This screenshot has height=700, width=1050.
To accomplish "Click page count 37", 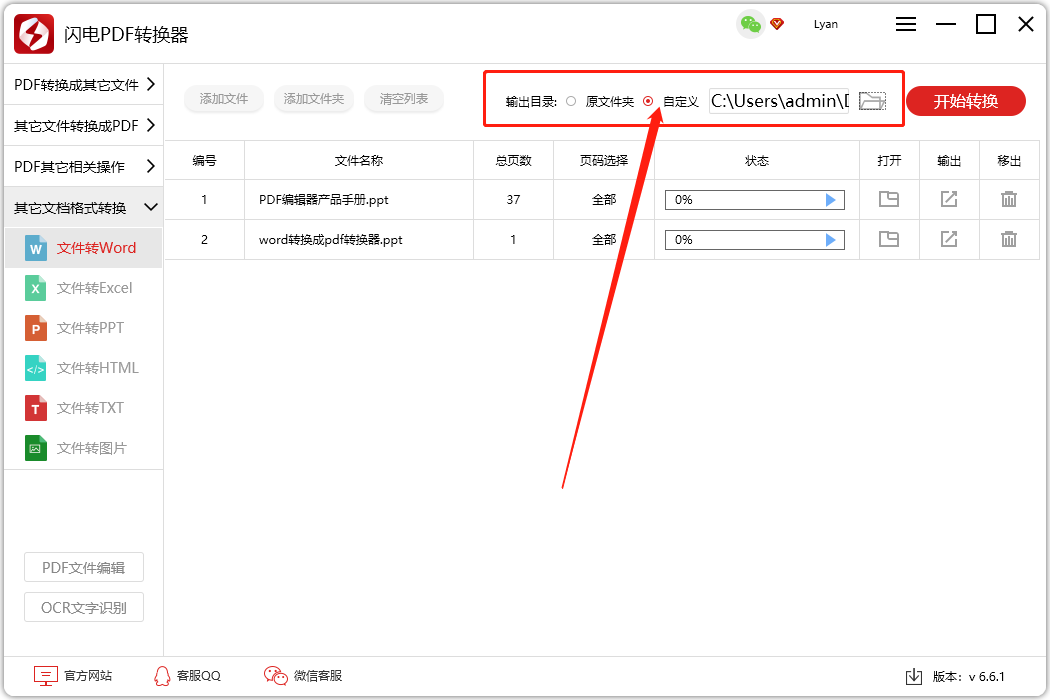I will [514, 200].
